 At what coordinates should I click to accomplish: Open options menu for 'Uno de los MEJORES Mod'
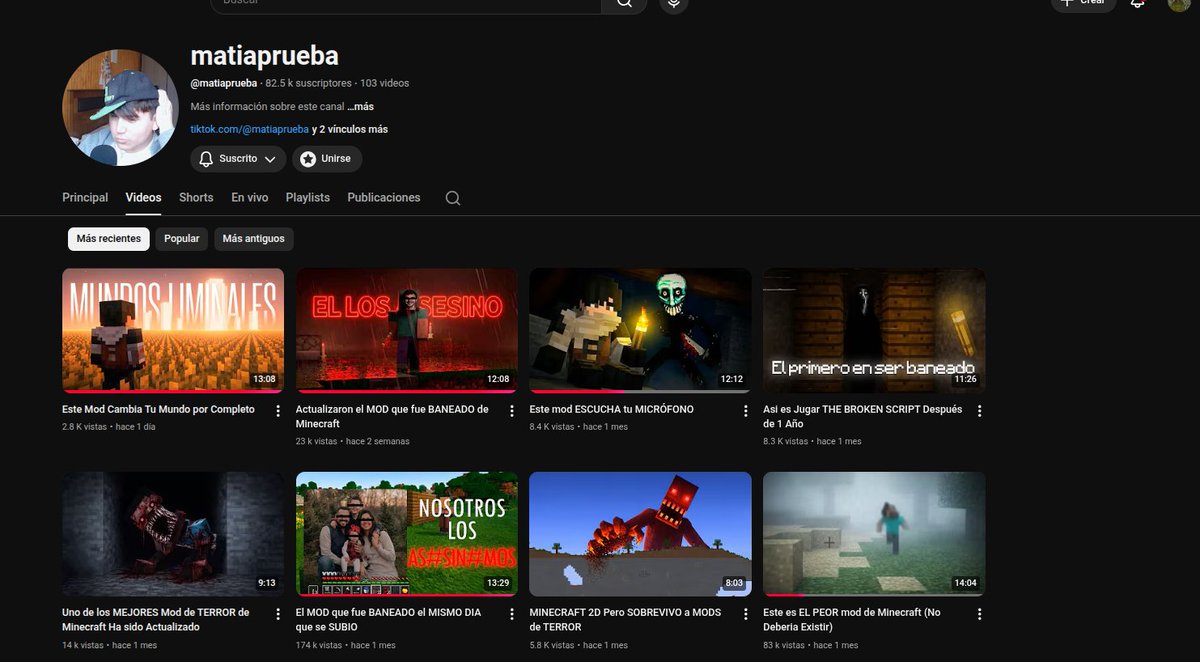point(278,614)
